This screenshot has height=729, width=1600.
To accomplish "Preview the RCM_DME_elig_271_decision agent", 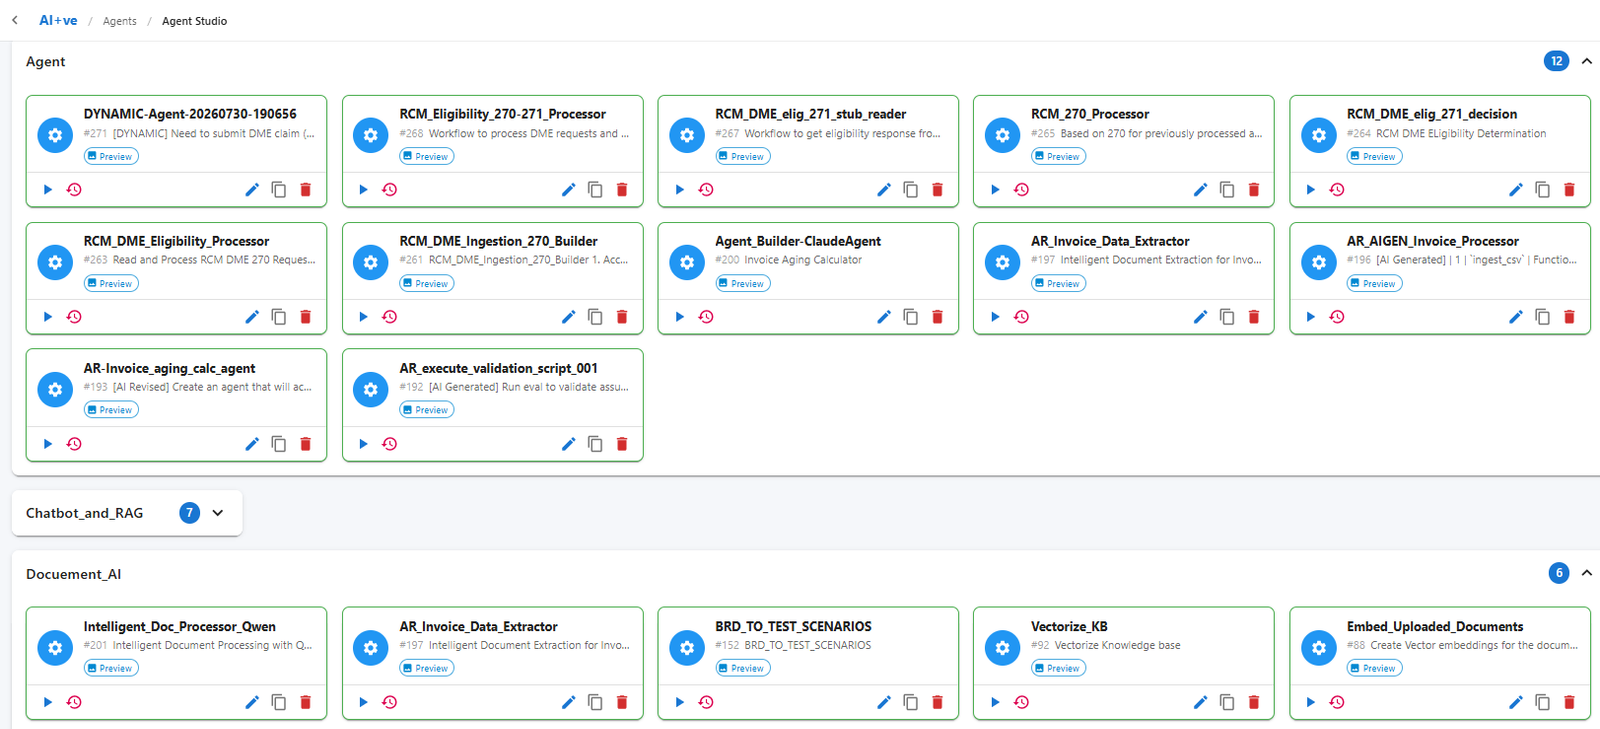I will [1375, 156].
